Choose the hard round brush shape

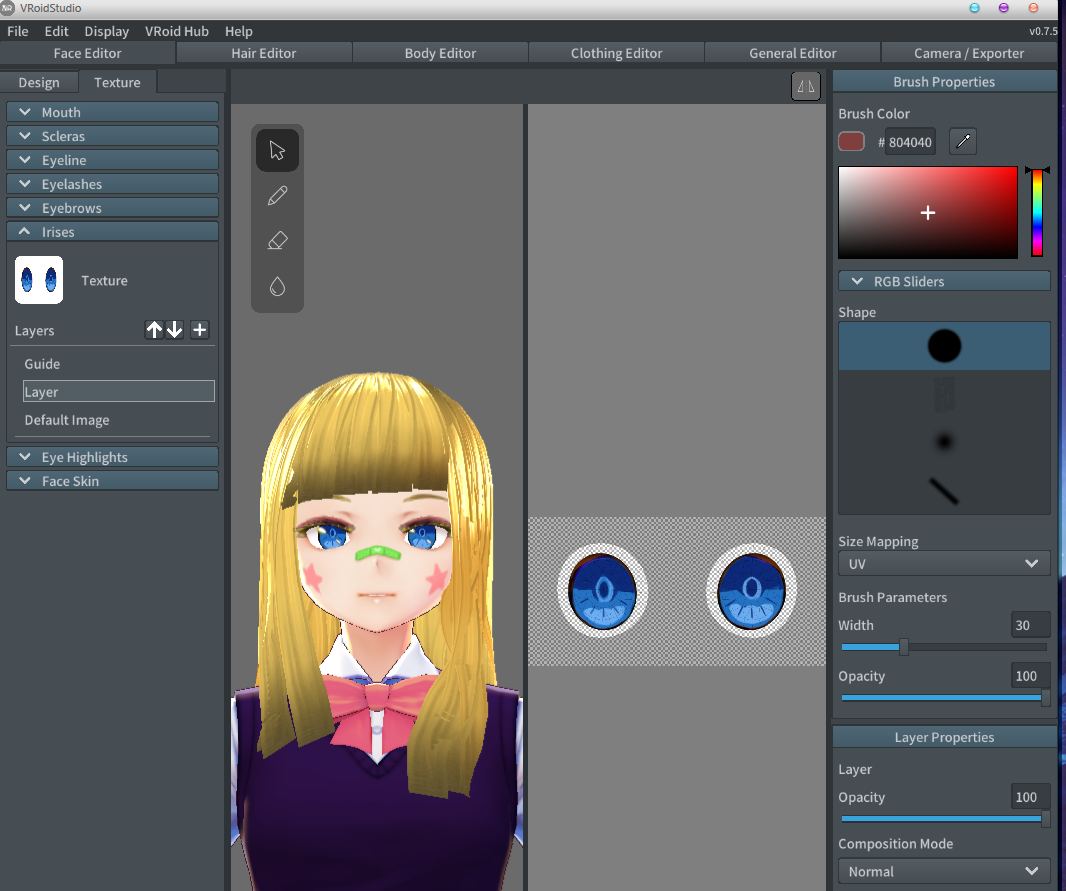click(x=944, y=346)
